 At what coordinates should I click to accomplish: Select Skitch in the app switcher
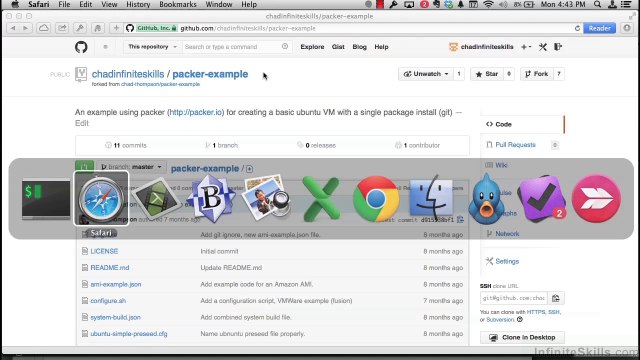coord(596,198)
